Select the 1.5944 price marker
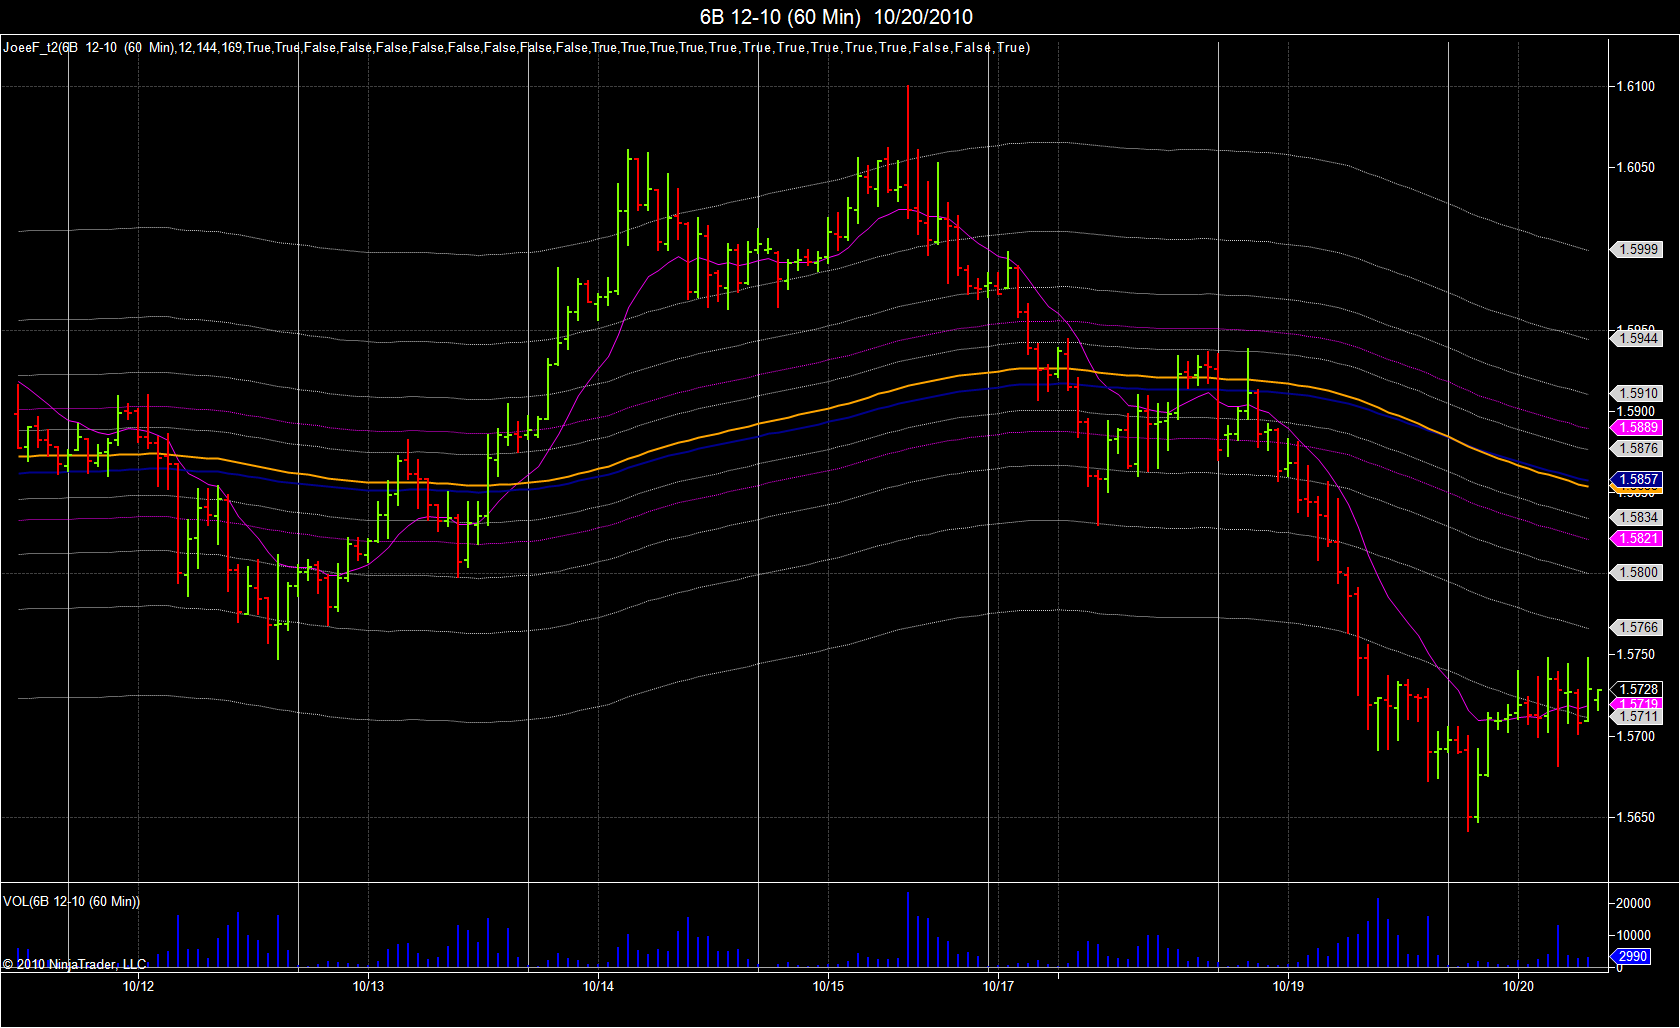The image size is (1680, 1028). [1637, 338]
